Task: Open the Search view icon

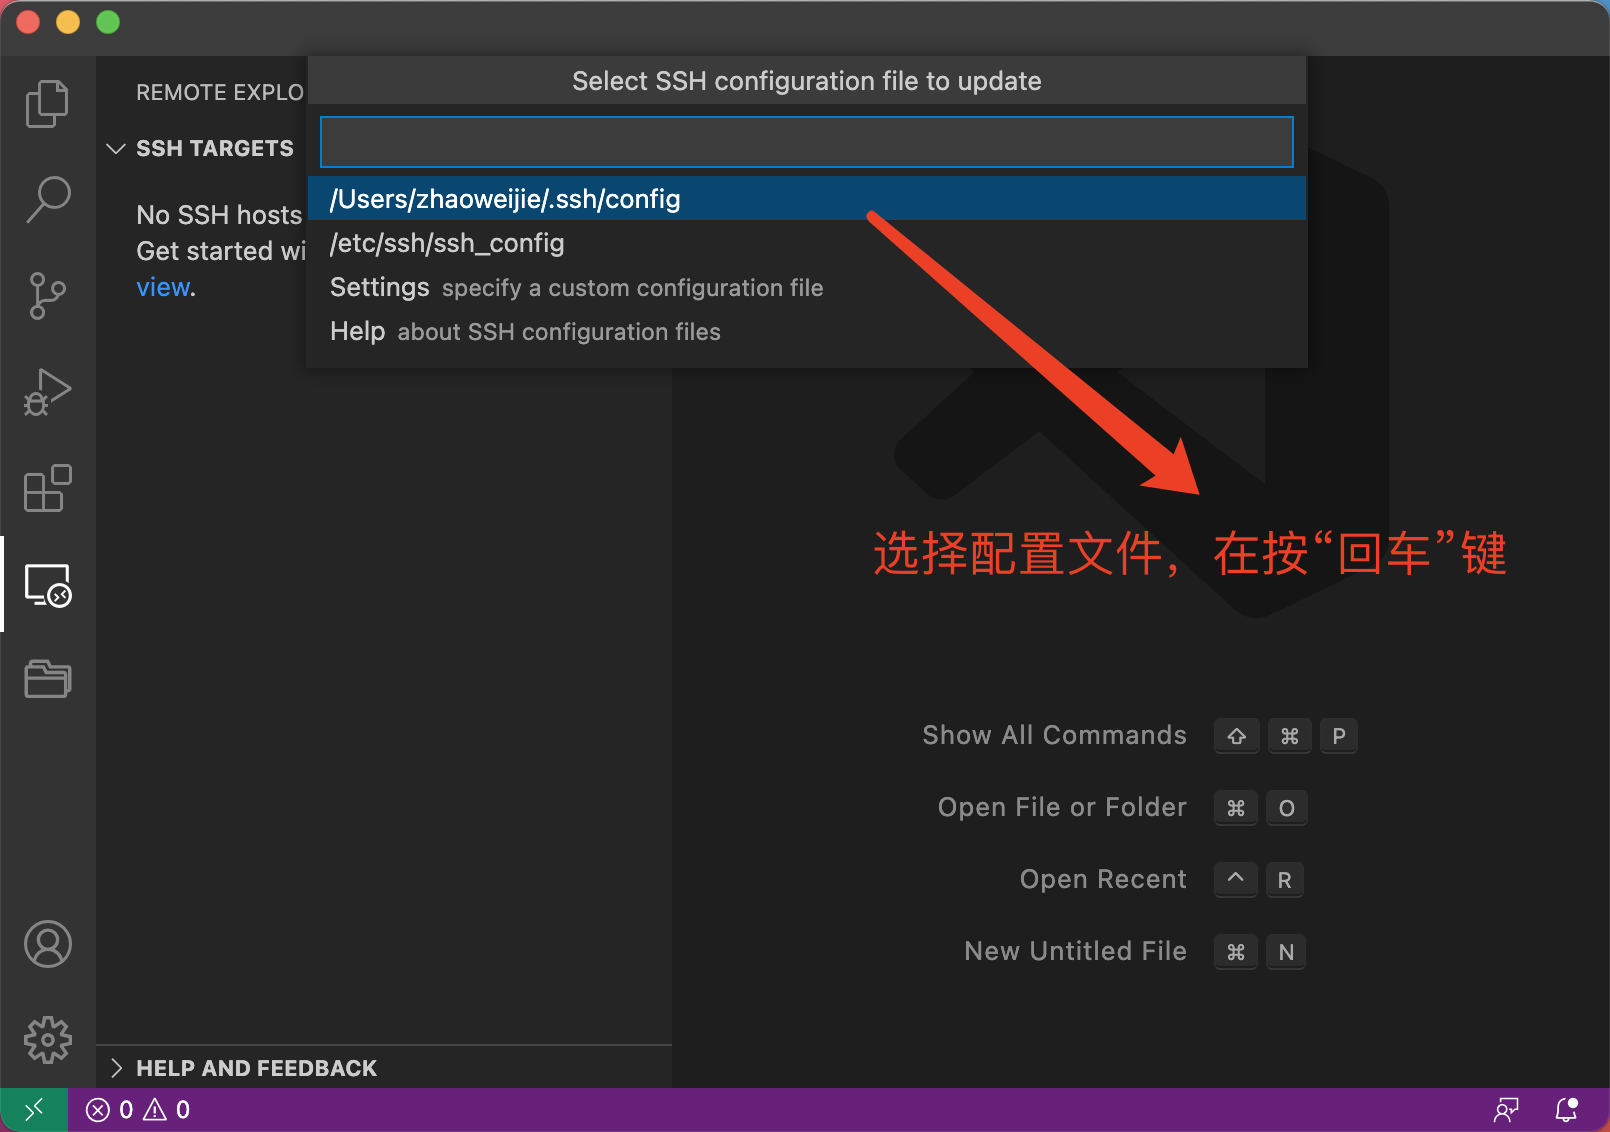Action: coord(47,199)
